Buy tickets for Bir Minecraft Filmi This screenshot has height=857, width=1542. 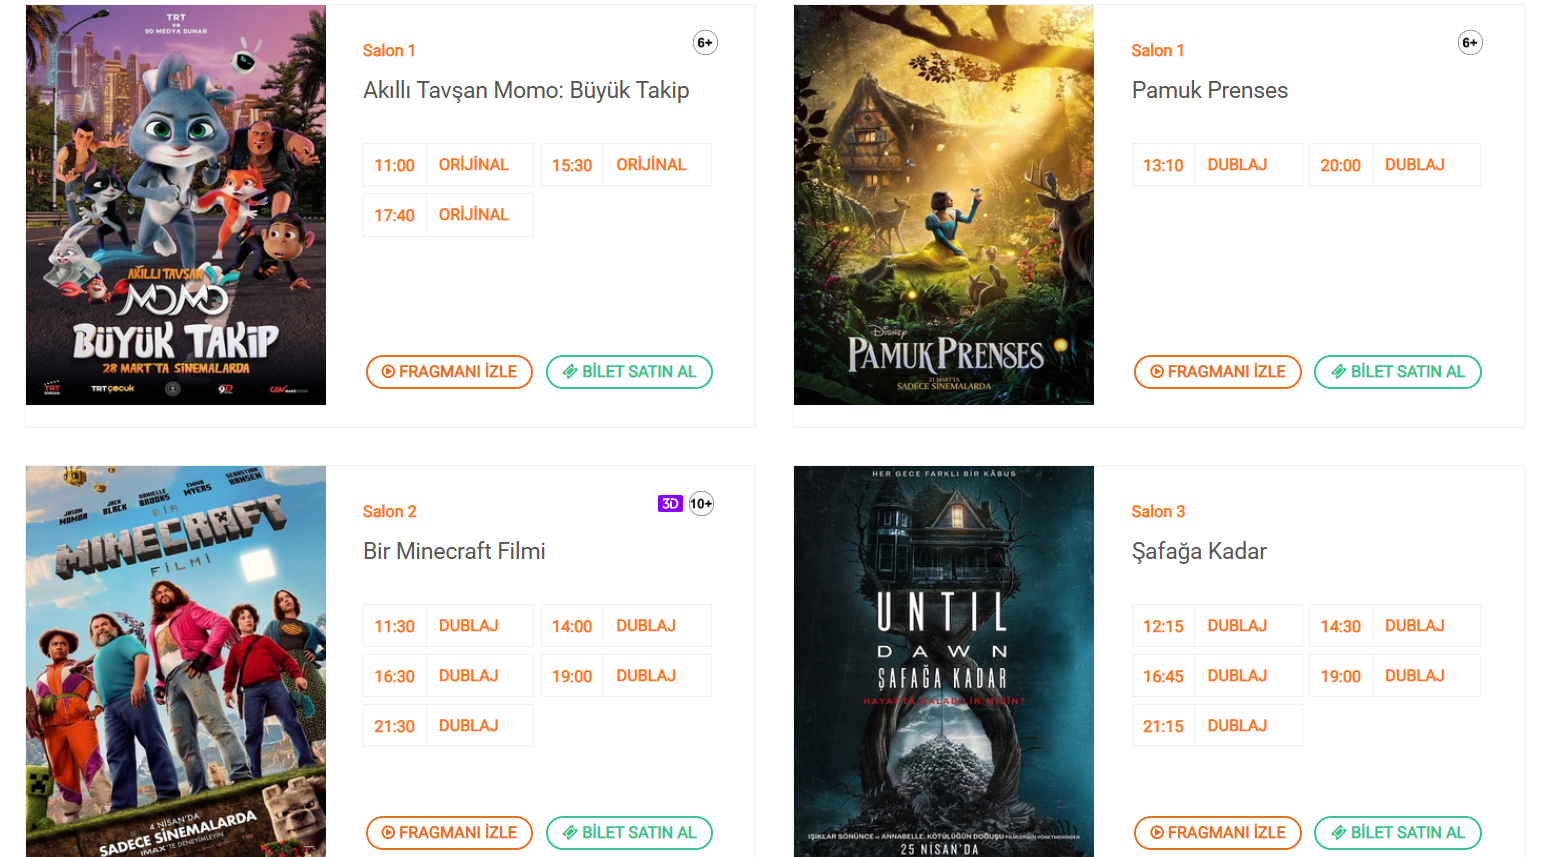[629, 833]
